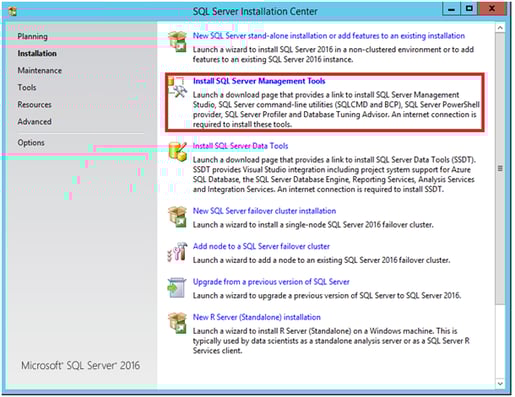Click the description about upgrading to SQL Server 2016

[x=327, y=295]
